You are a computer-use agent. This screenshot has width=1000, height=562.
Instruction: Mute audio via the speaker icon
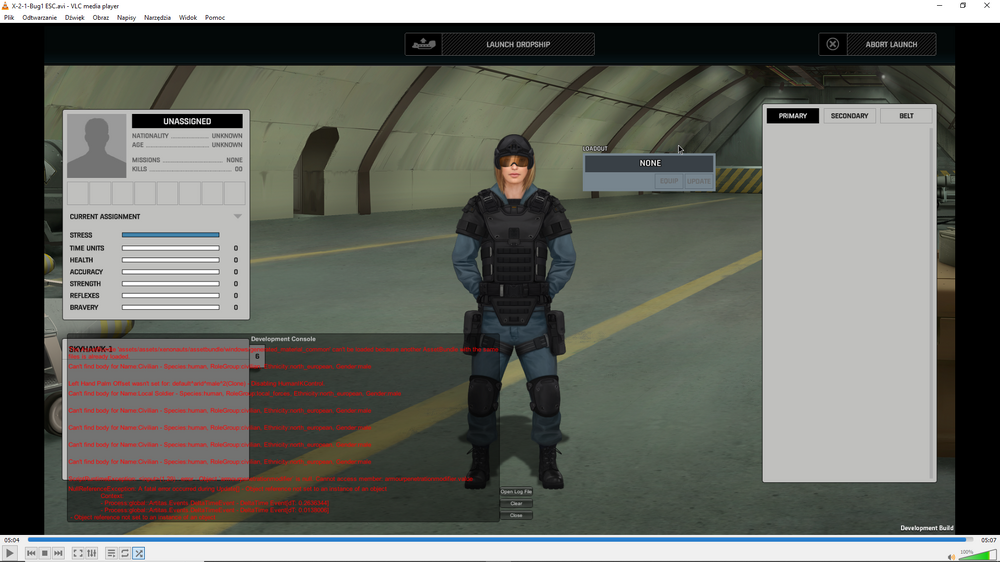click(952, 557)
